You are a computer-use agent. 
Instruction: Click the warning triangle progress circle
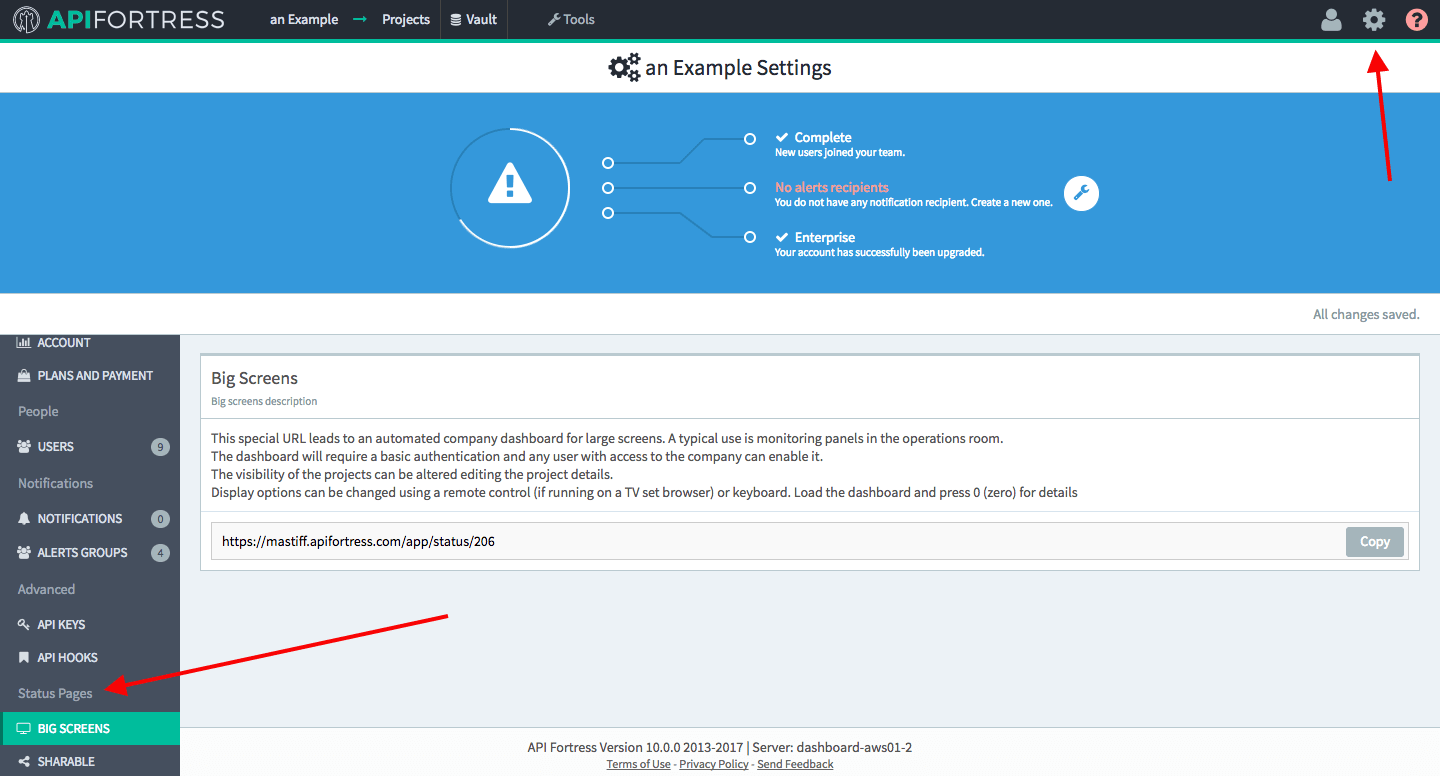[510, 187]
